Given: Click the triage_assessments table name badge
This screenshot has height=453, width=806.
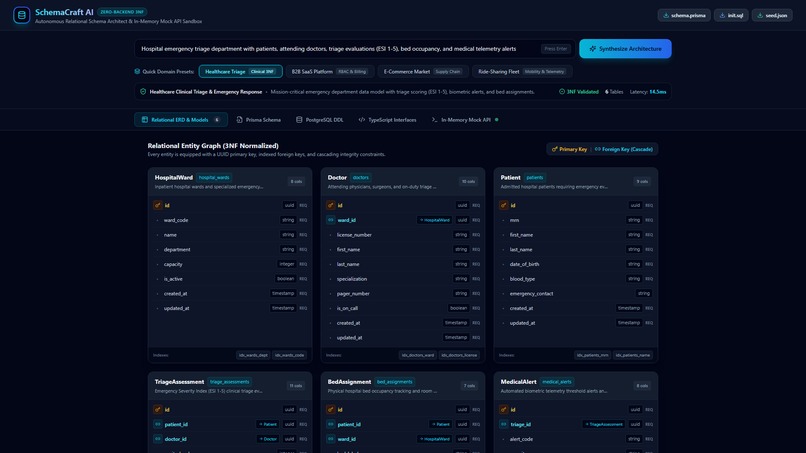Looking at the screenshot, I should (x=229, y=382).
